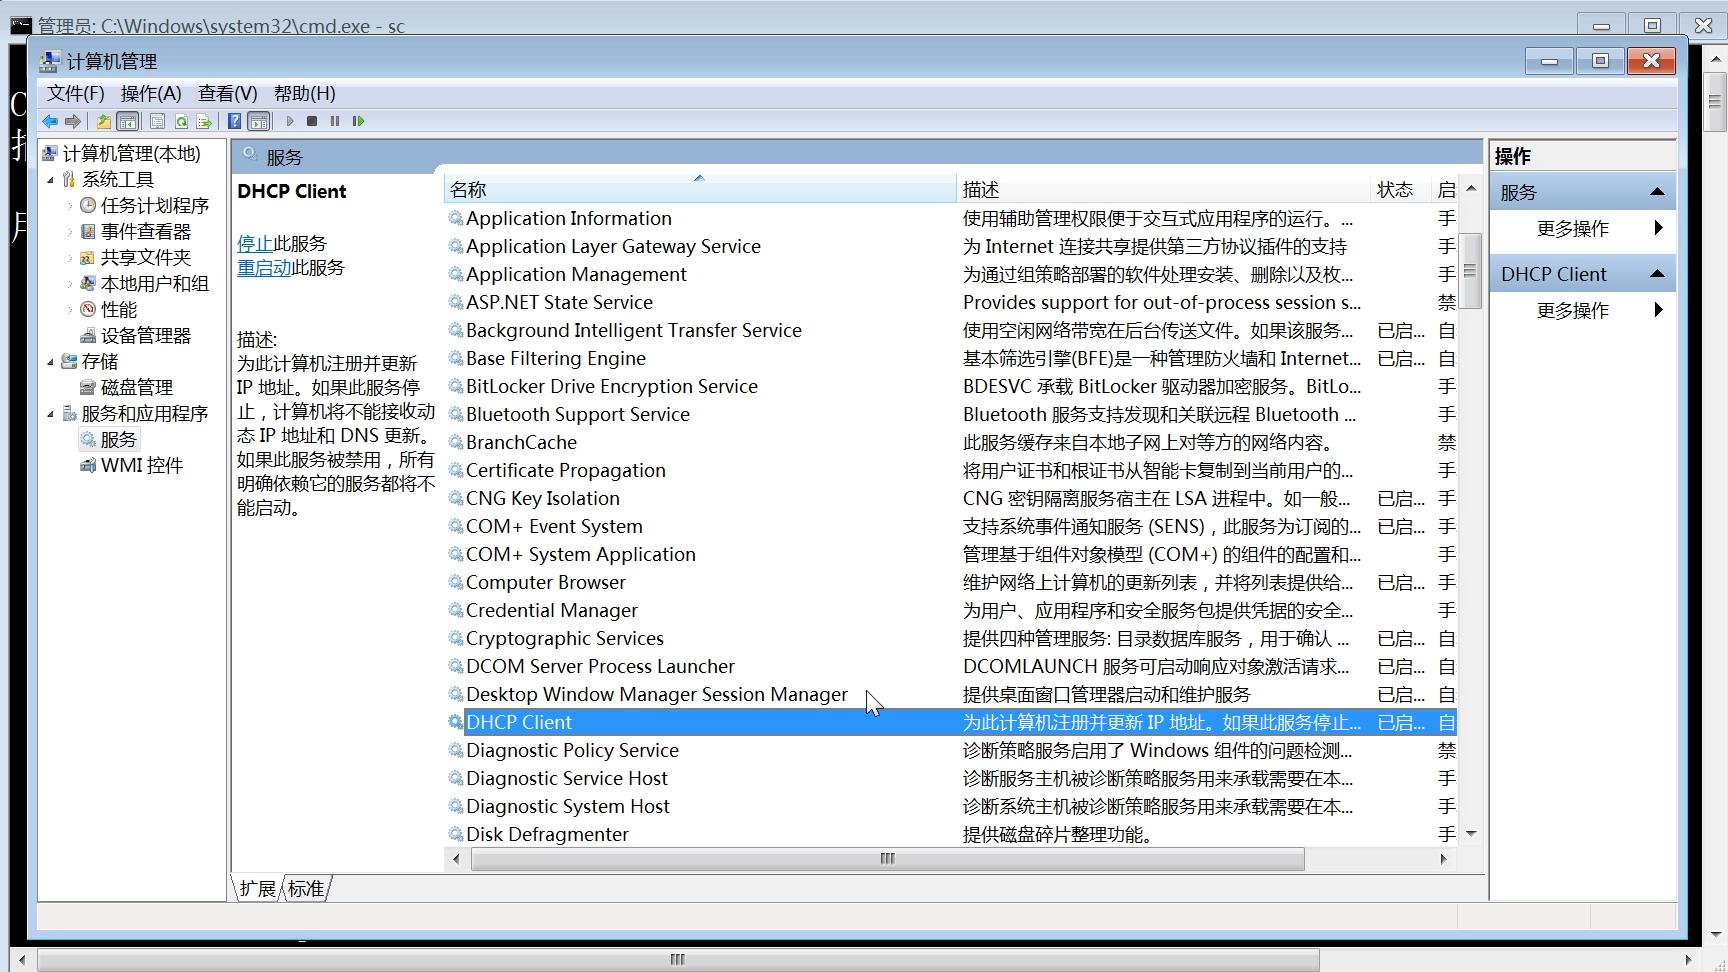Image resolution: width=1728 pixels, height=972 pixels.
Task: Expand the 性能 tree node
Action: pyautogui.click(x=70, y=310)
